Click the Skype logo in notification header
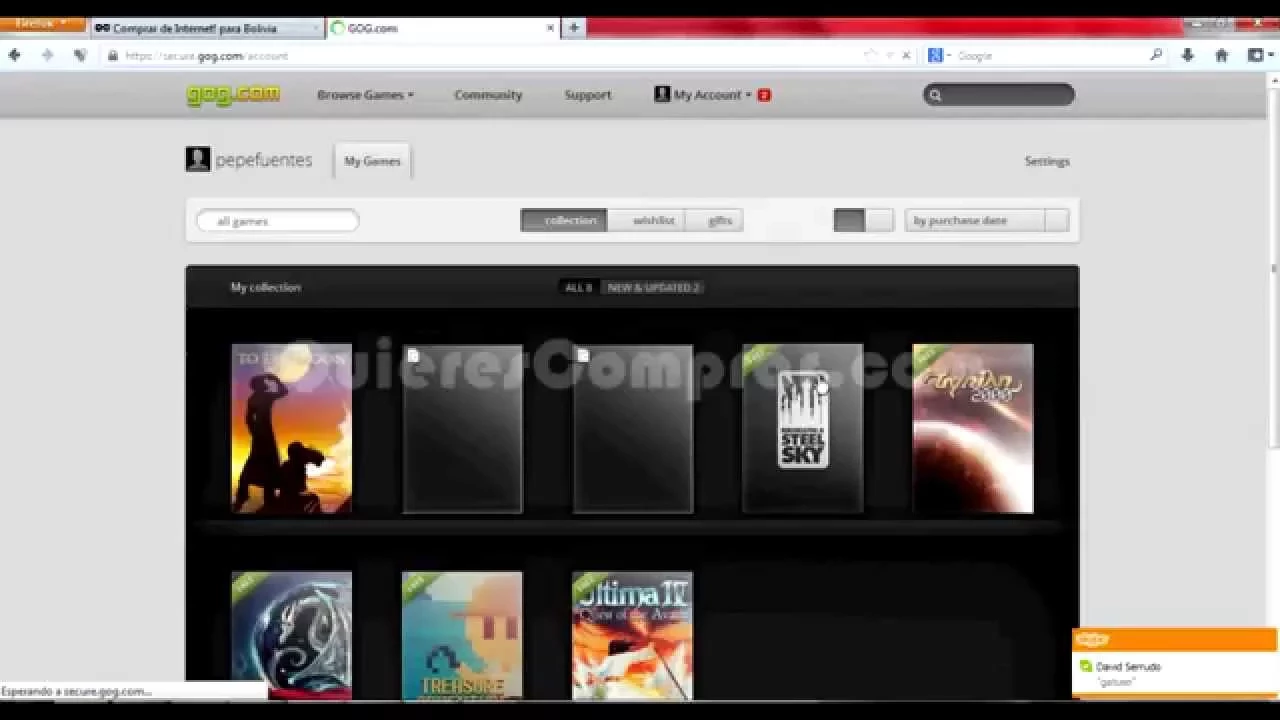 click(x=1094, y=640)
